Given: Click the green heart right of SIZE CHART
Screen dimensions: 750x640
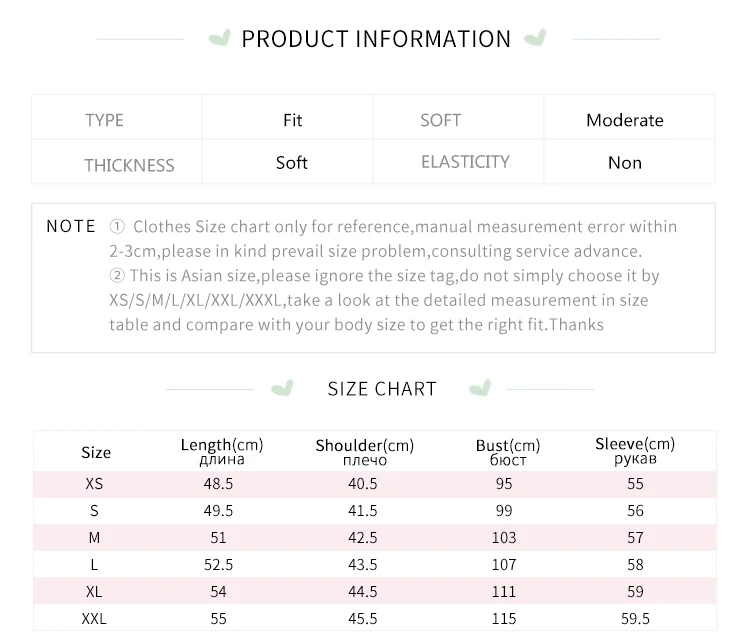Looking at the screenshot, I should (480, 388).
